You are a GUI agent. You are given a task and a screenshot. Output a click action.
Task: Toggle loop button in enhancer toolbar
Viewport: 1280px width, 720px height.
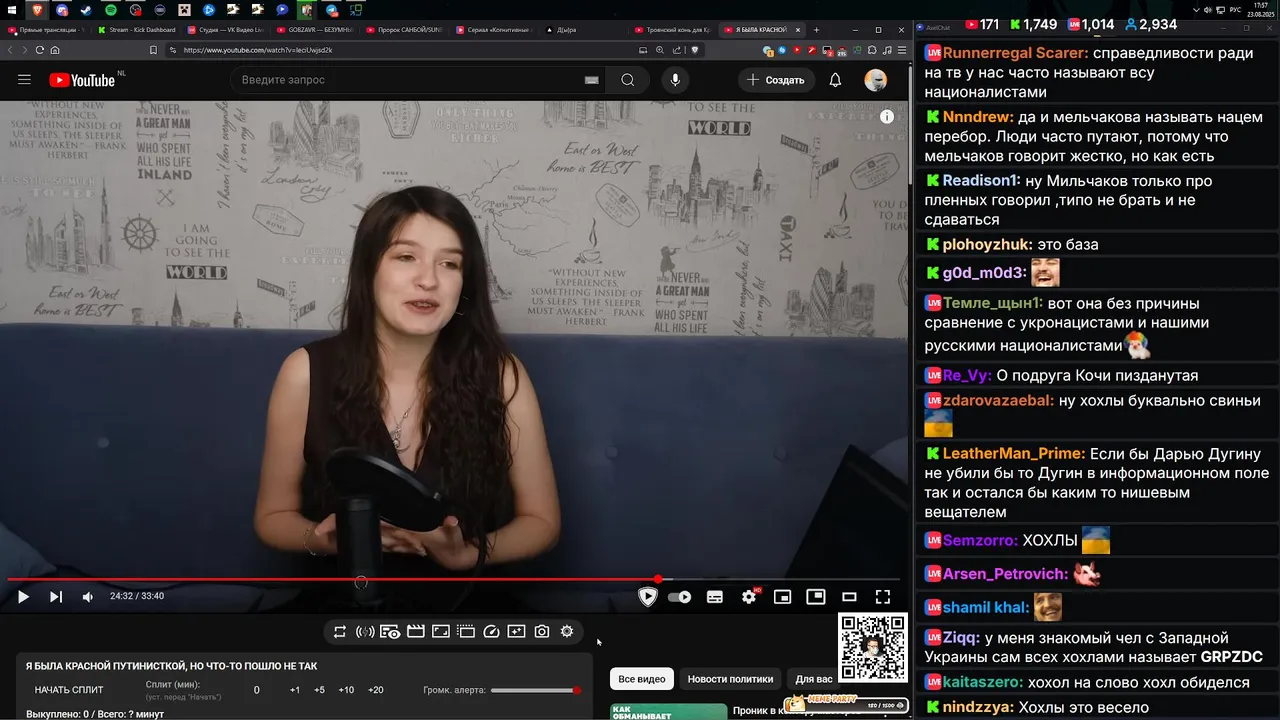[x=340, y=632]
